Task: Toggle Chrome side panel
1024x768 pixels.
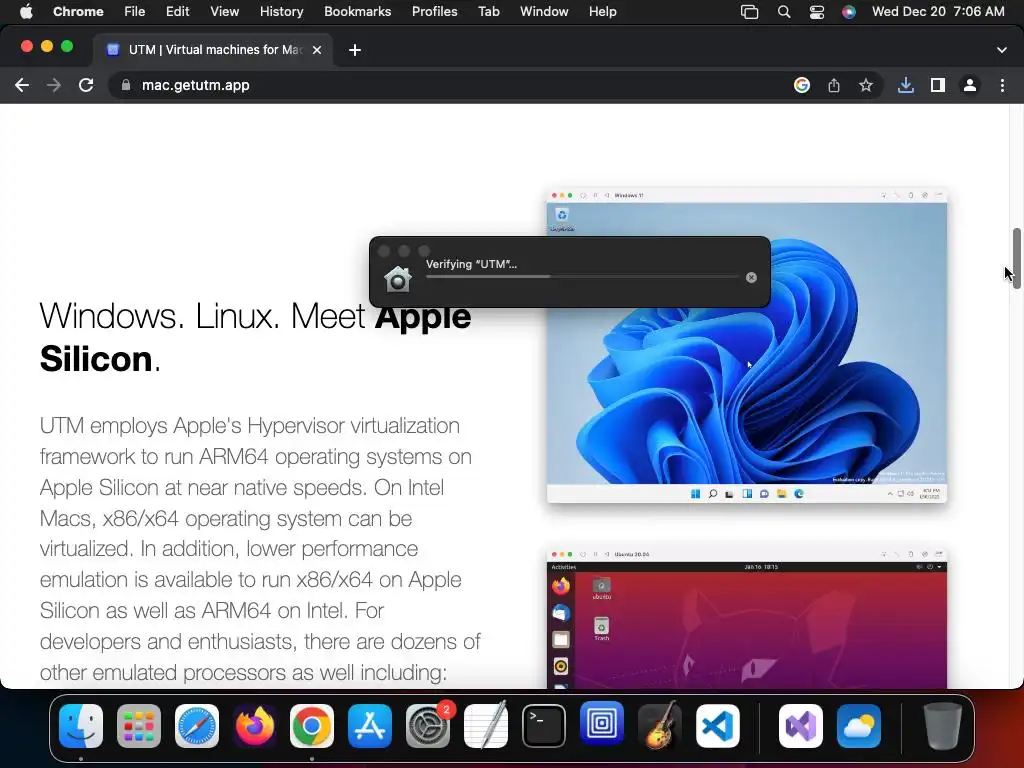Action: [x=938, y=85]
